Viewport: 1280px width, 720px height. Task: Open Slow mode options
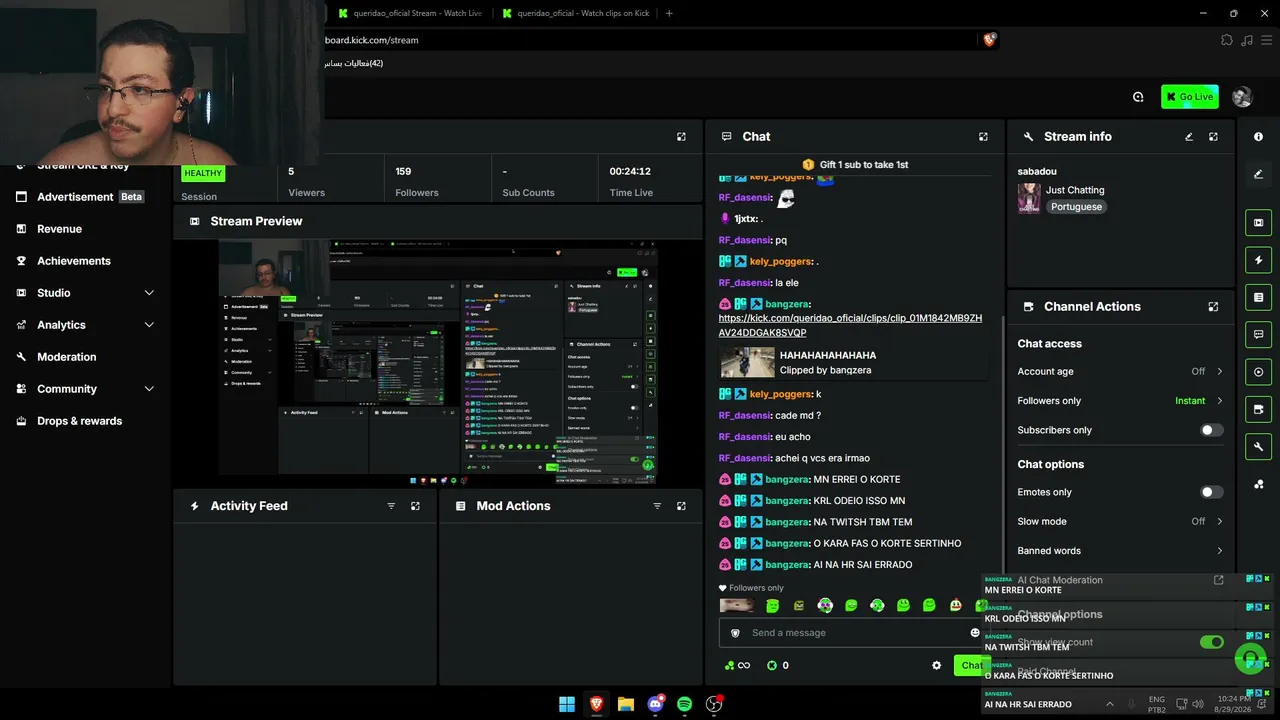(1120, 521)
